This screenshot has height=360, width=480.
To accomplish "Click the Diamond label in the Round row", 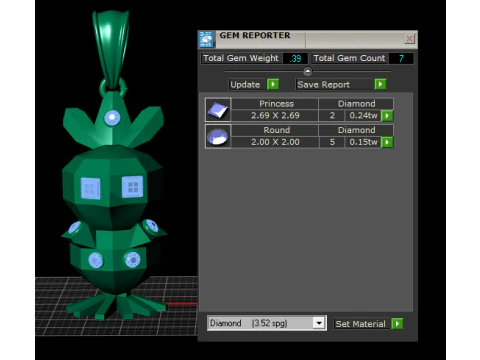I will tap(356, 130).
